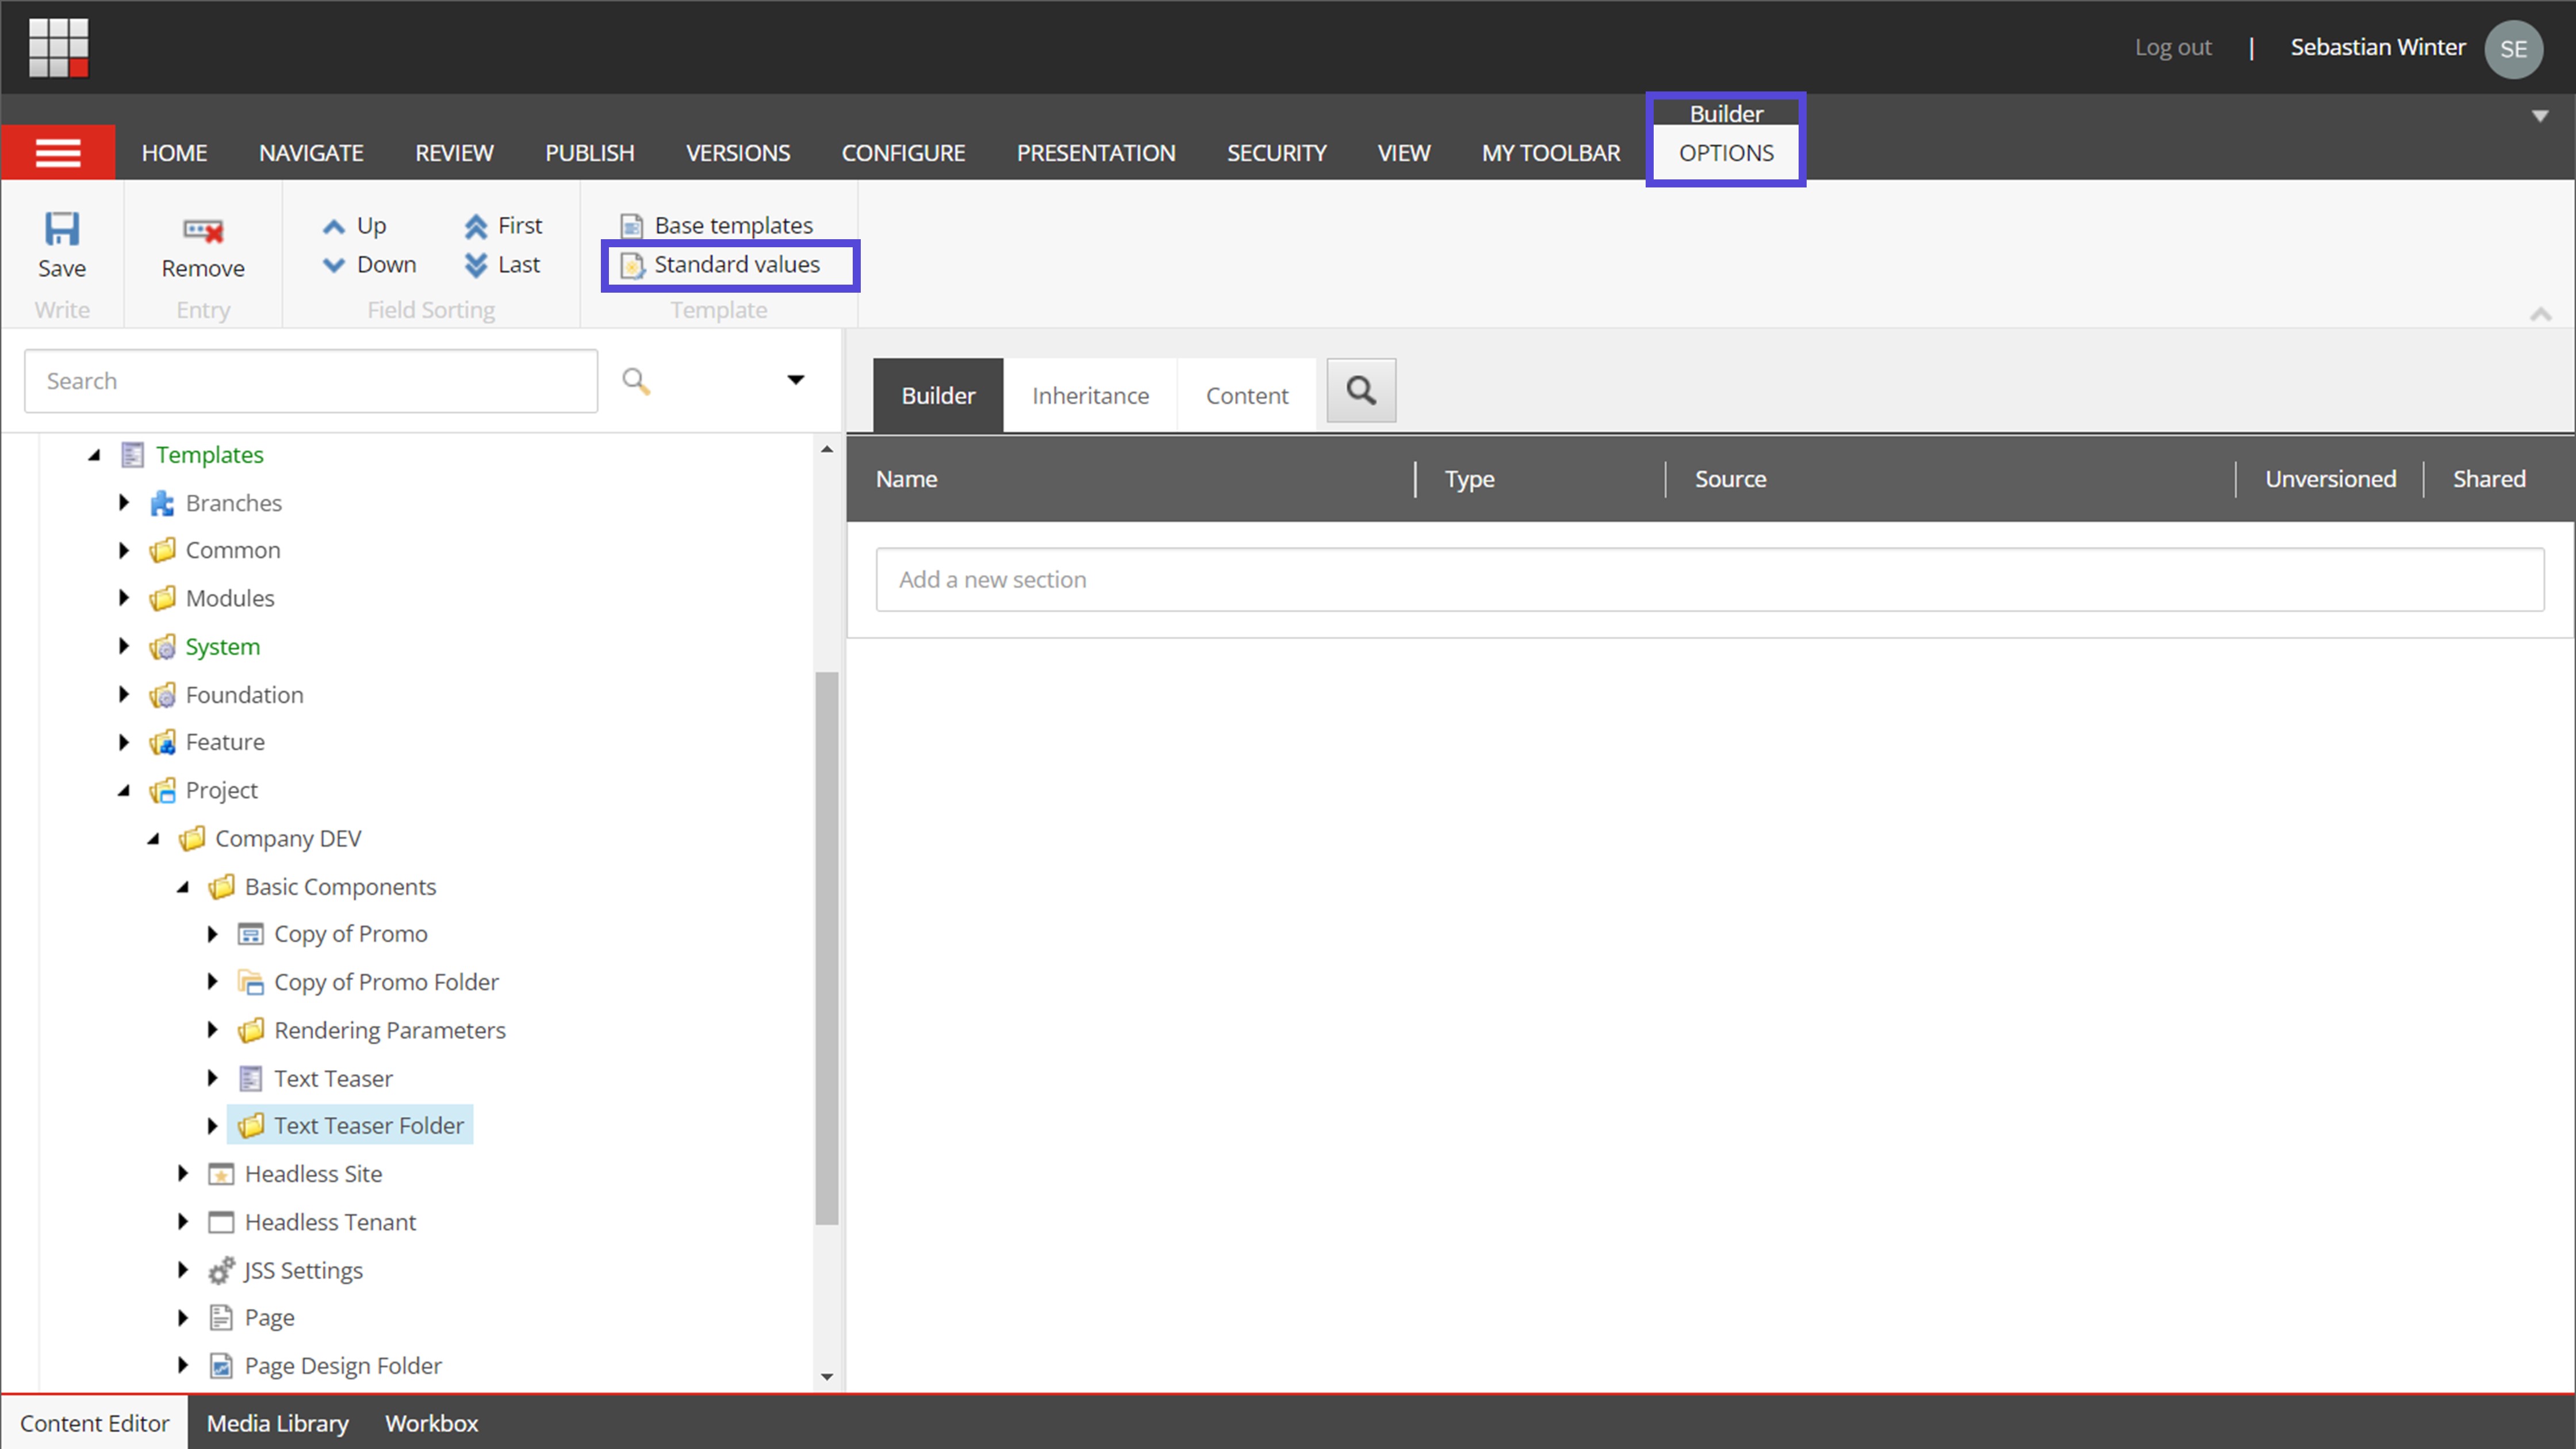Open the Sitecore launchpad grid icon
Image resolution: width=2576 pixels, height=1449 pixels.
pyautogui.click(x=59, y=47)
